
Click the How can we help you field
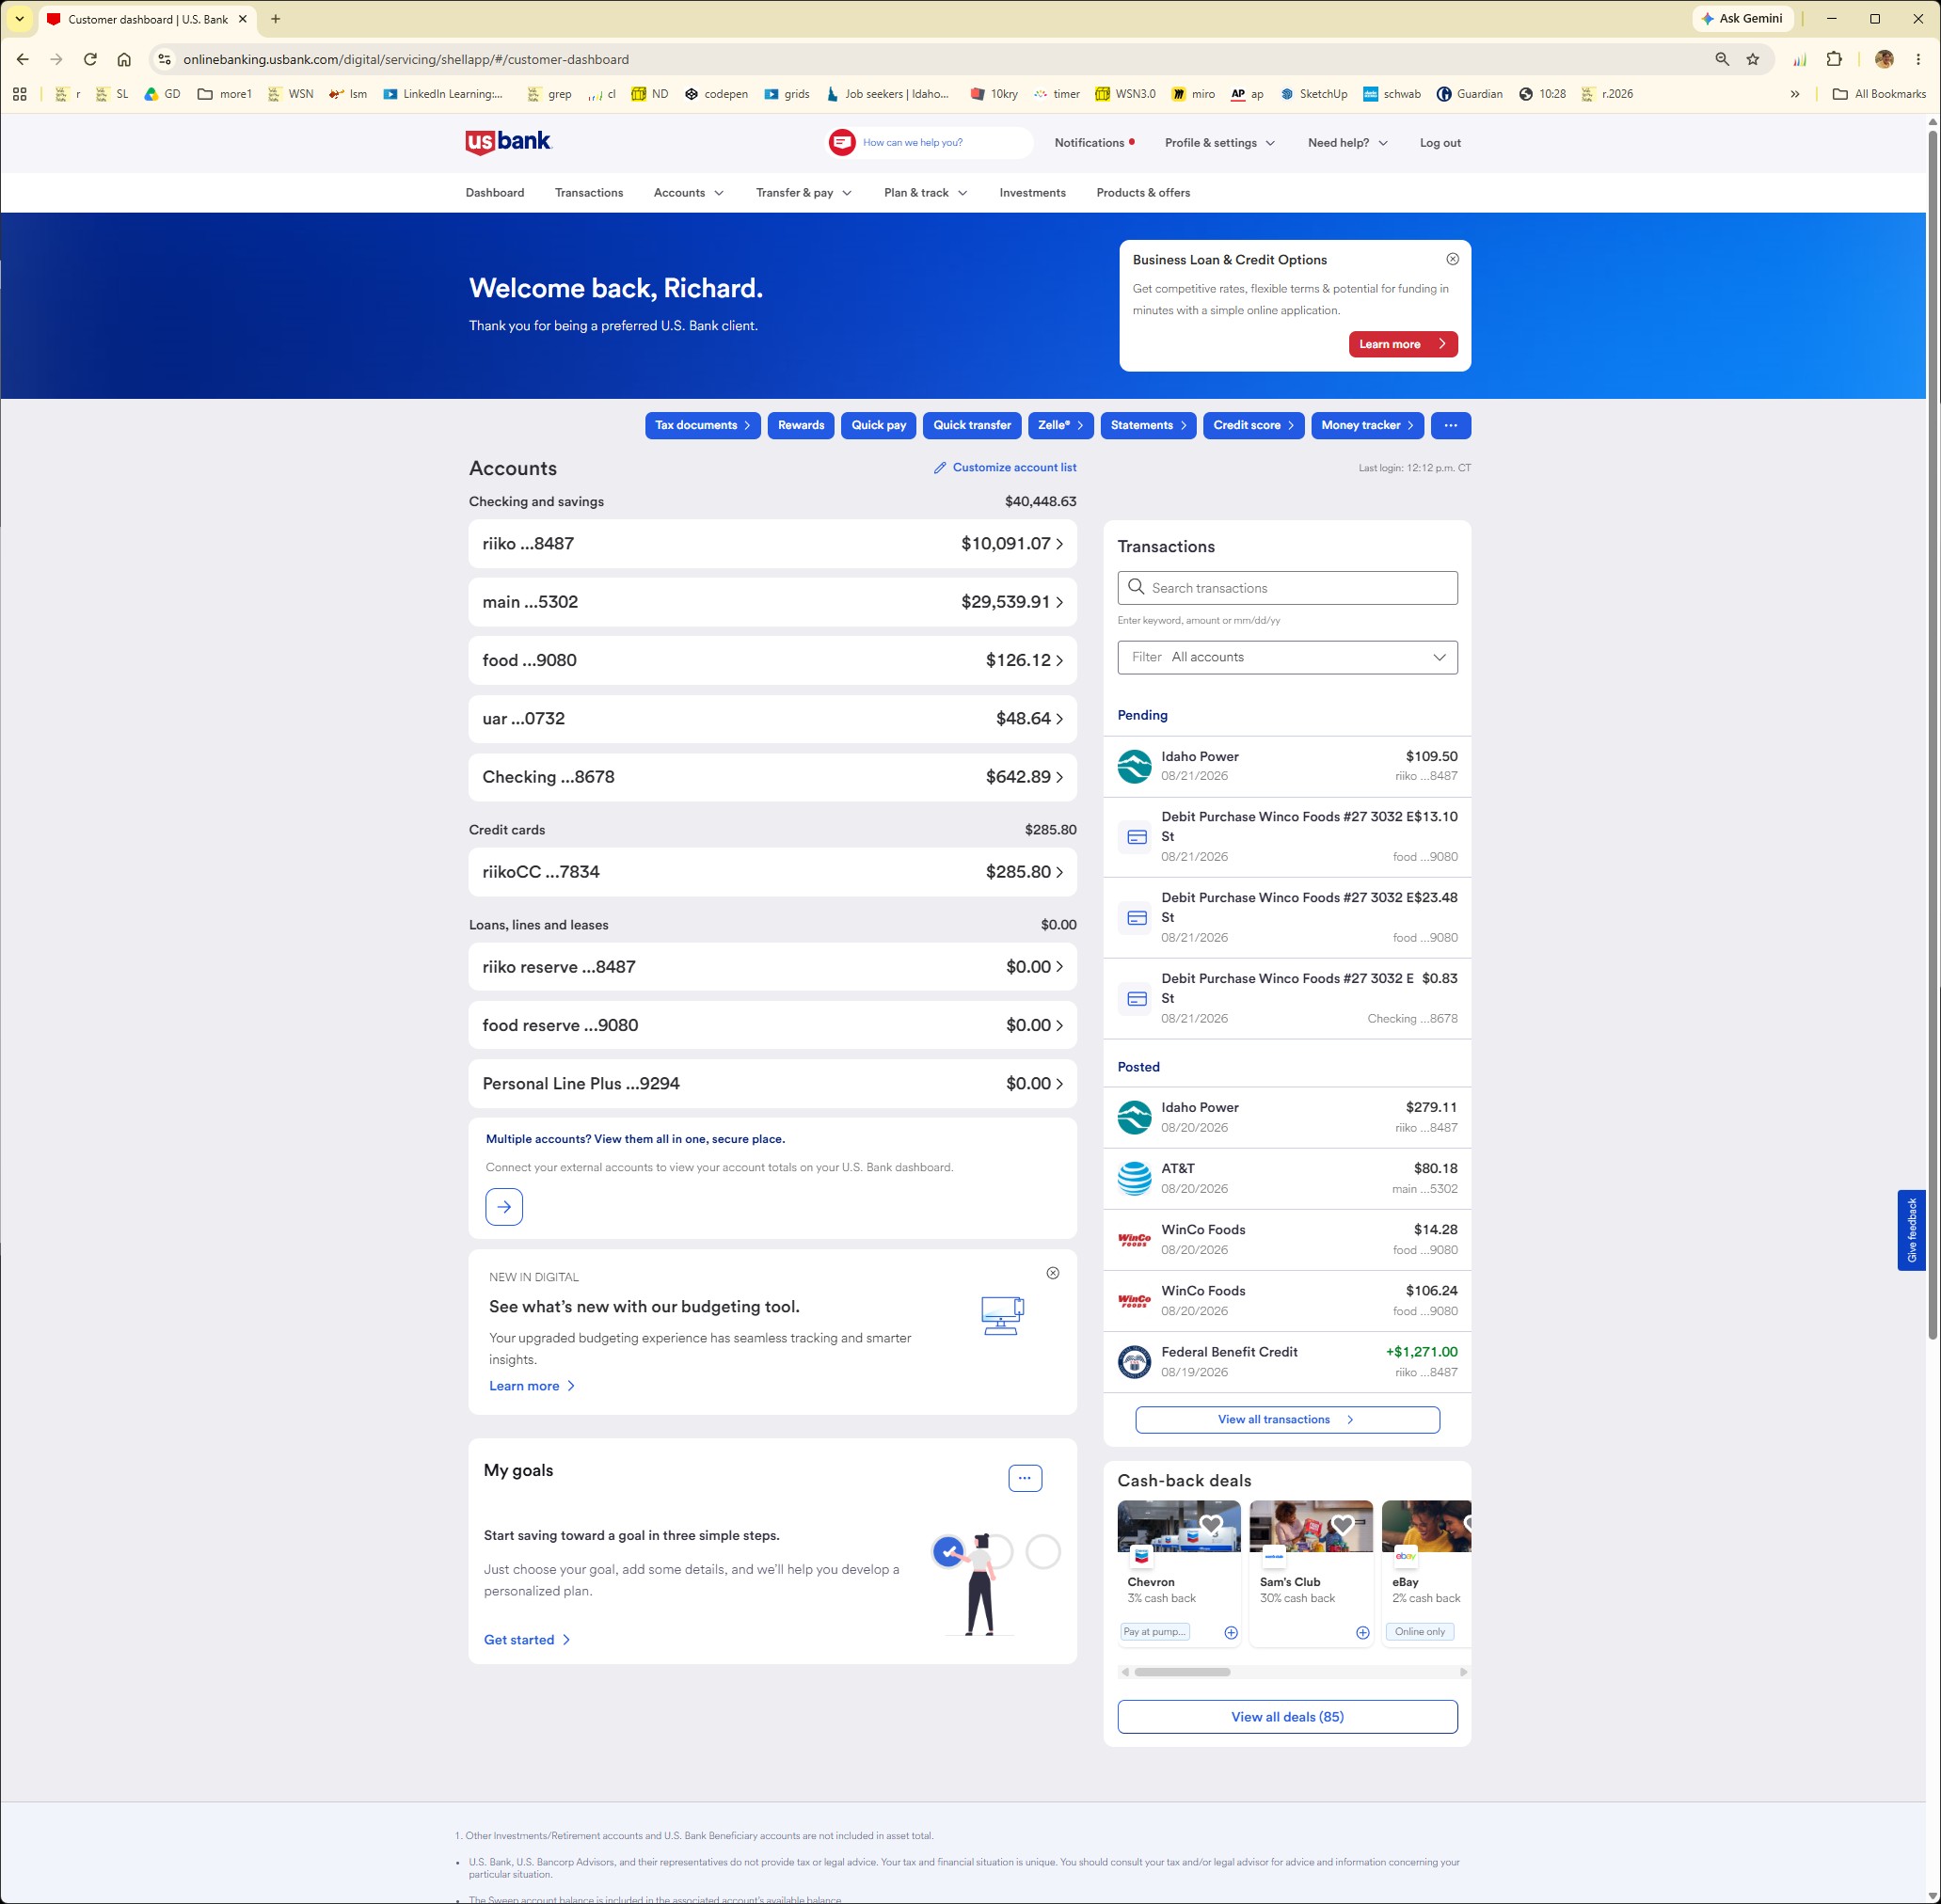click(932, 142)
